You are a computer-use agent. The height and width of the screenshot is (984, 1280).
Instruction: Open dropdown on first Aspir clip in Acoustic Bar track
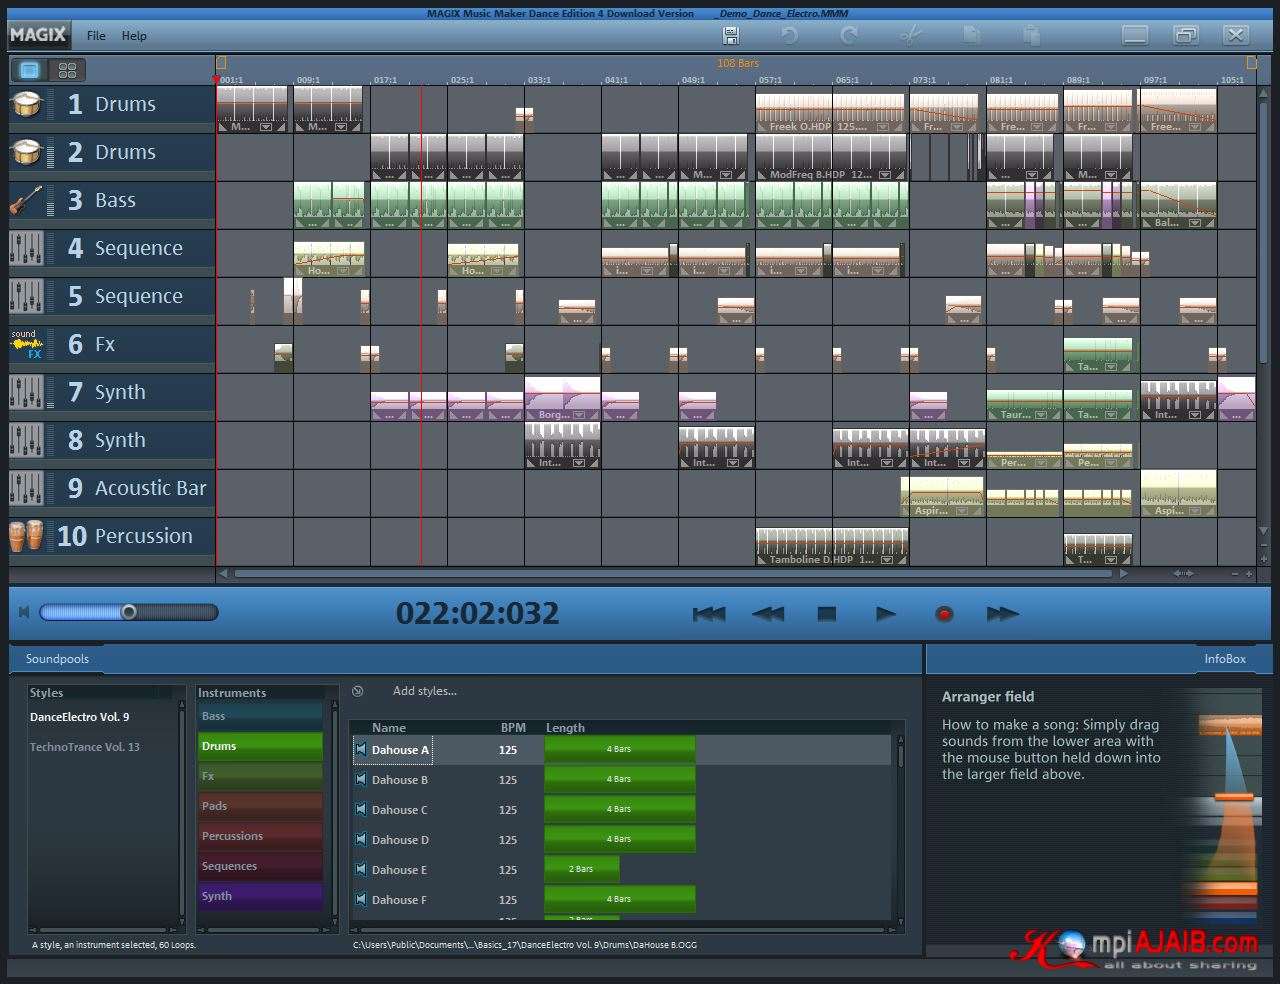[x=962, y=511]
